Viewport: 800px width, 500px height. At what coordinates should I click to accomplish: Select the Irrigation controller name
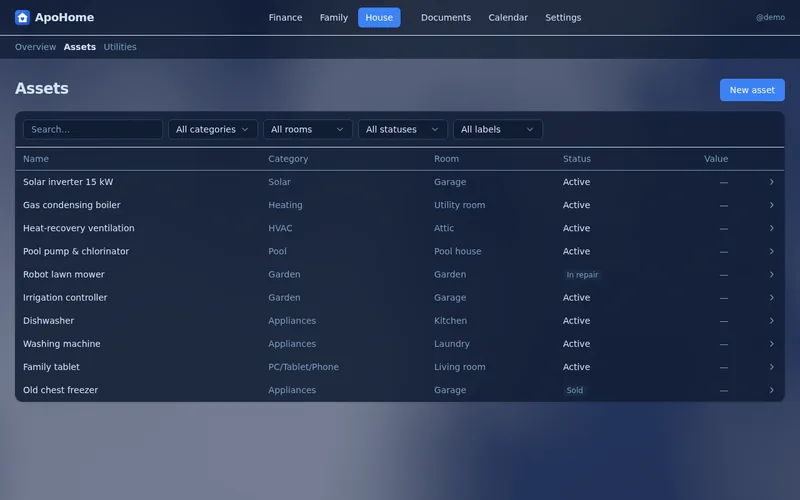point(65,297)
